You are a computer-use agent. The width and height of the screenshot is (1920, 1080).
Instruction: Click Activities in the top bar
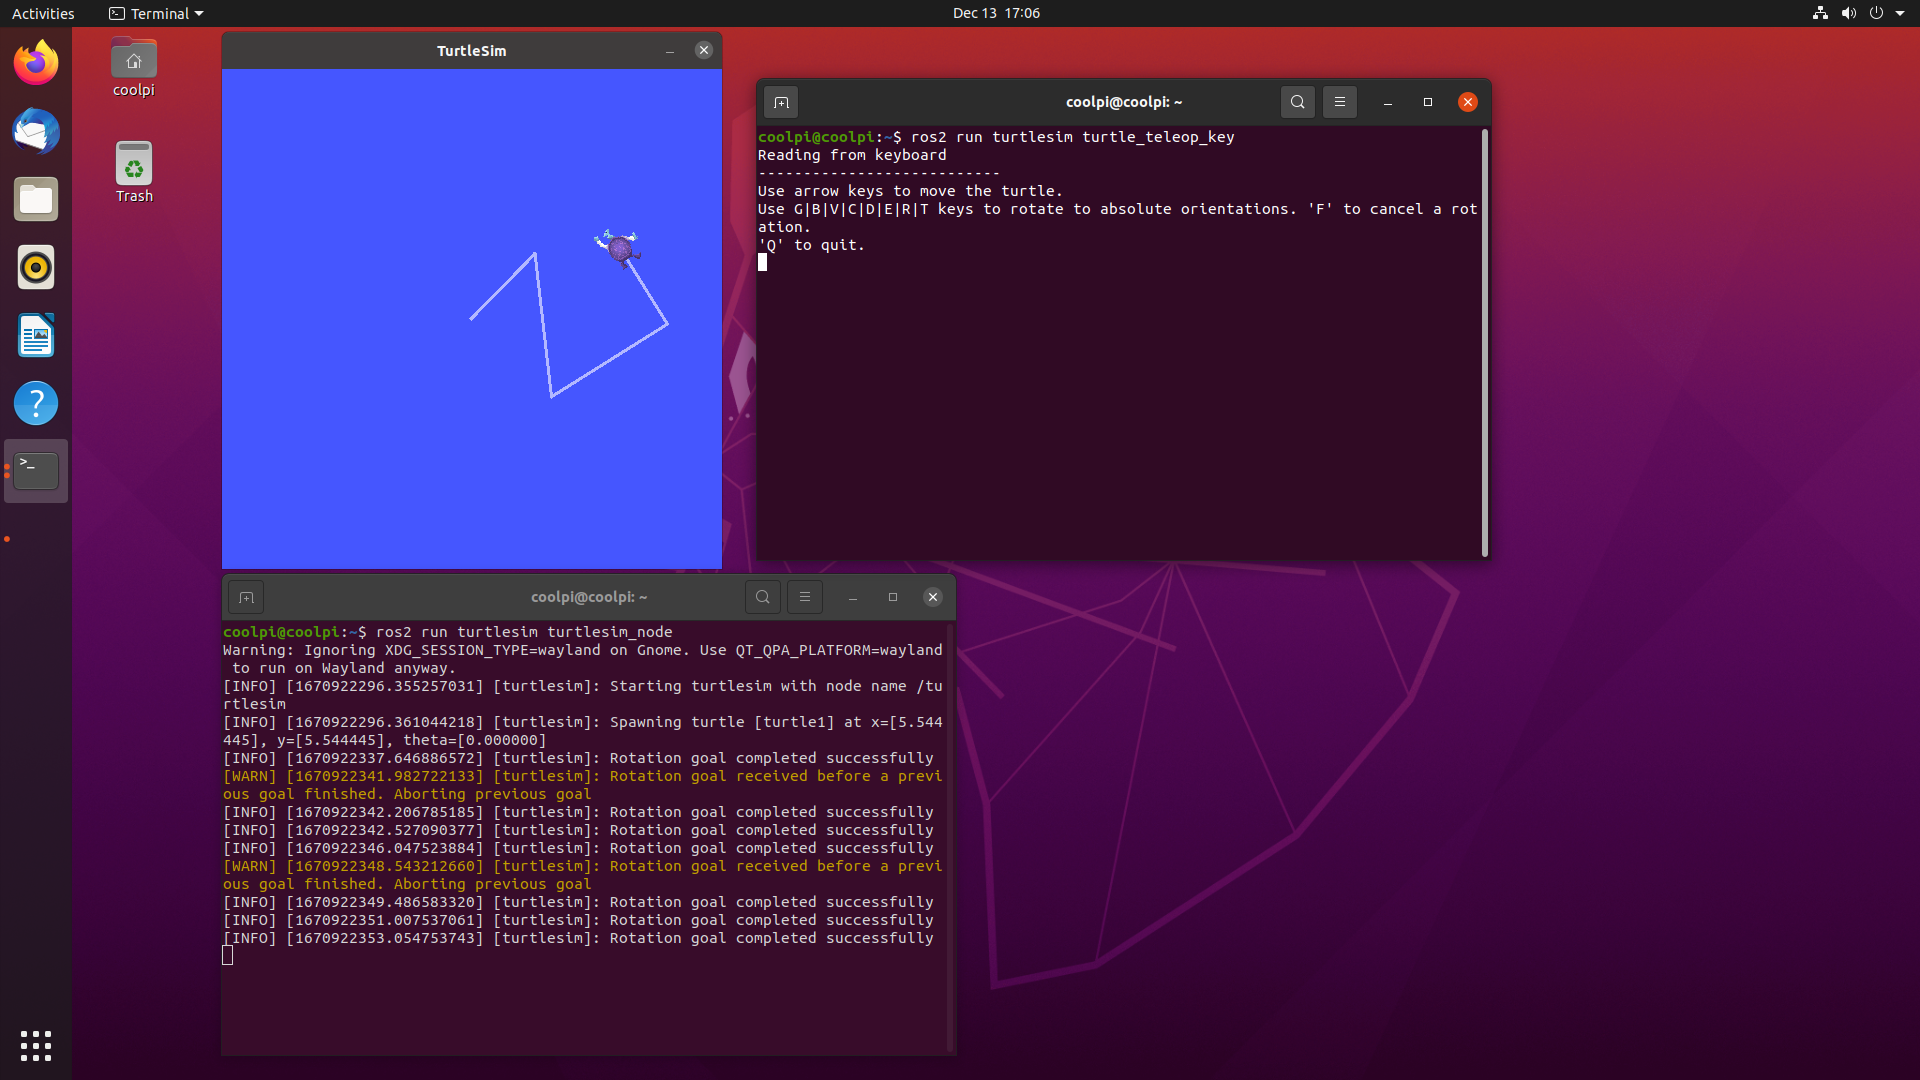[43, 13]
